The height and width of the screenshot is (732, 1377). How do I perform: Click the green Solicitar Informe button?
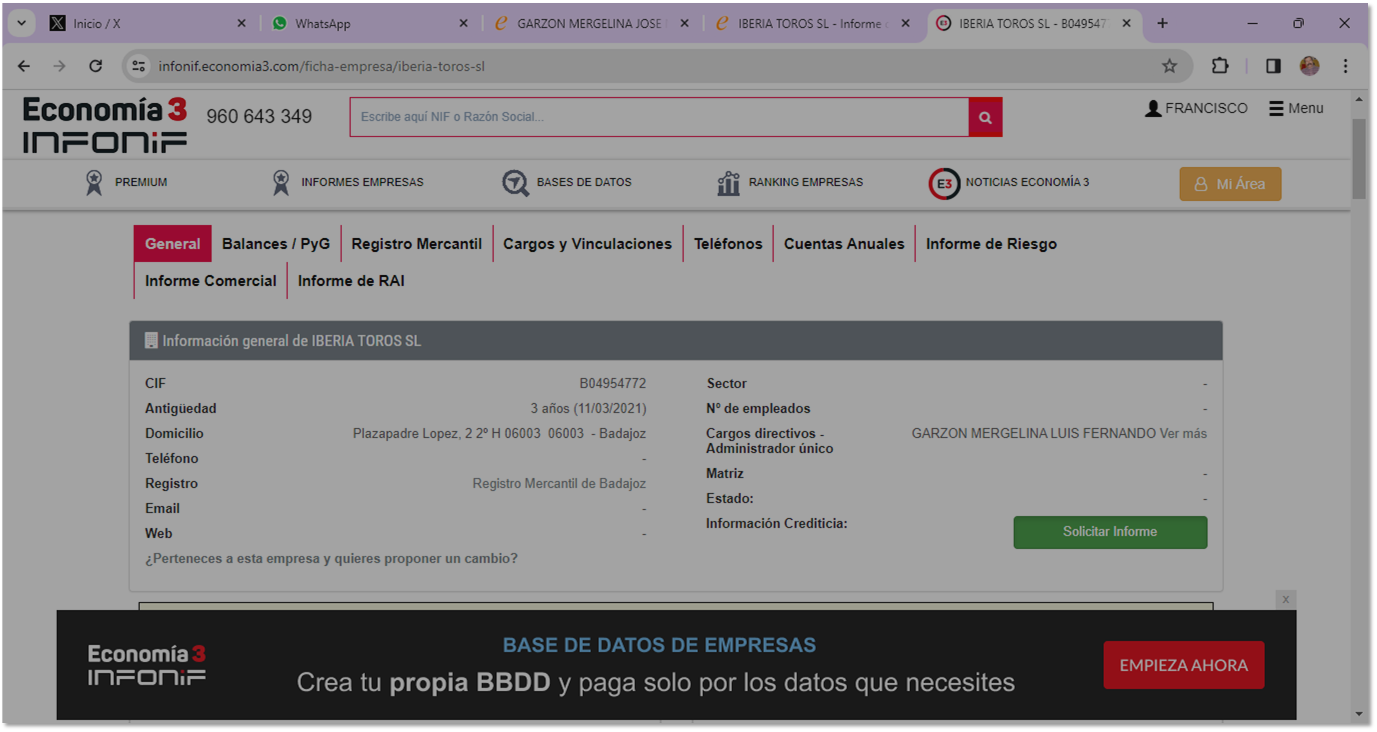1110,532
